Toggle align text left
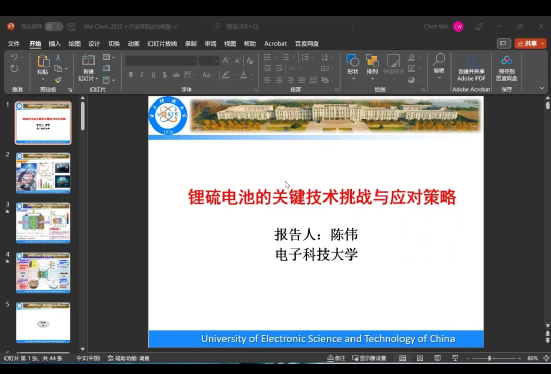 pyautogui.click(x=267, y=80)
